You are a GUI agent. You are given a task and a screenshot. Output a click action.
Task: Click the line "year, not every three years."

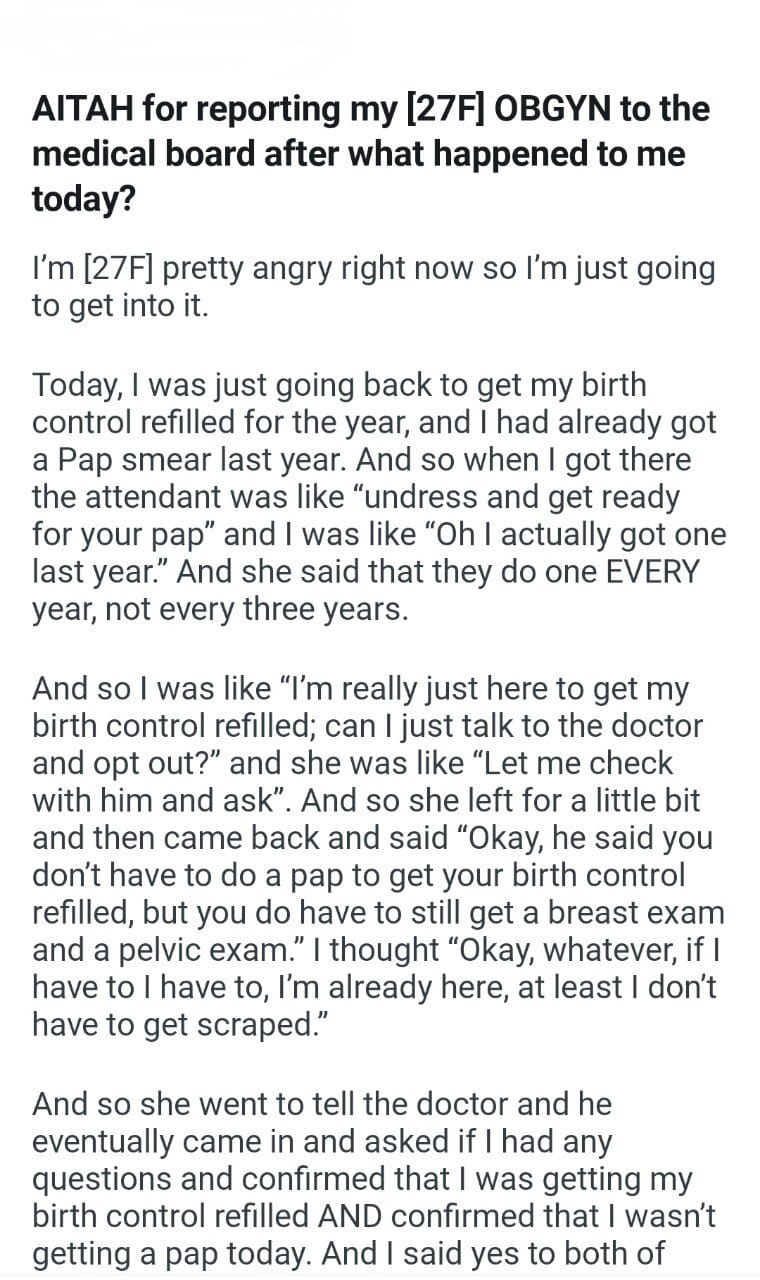point(220,610)
